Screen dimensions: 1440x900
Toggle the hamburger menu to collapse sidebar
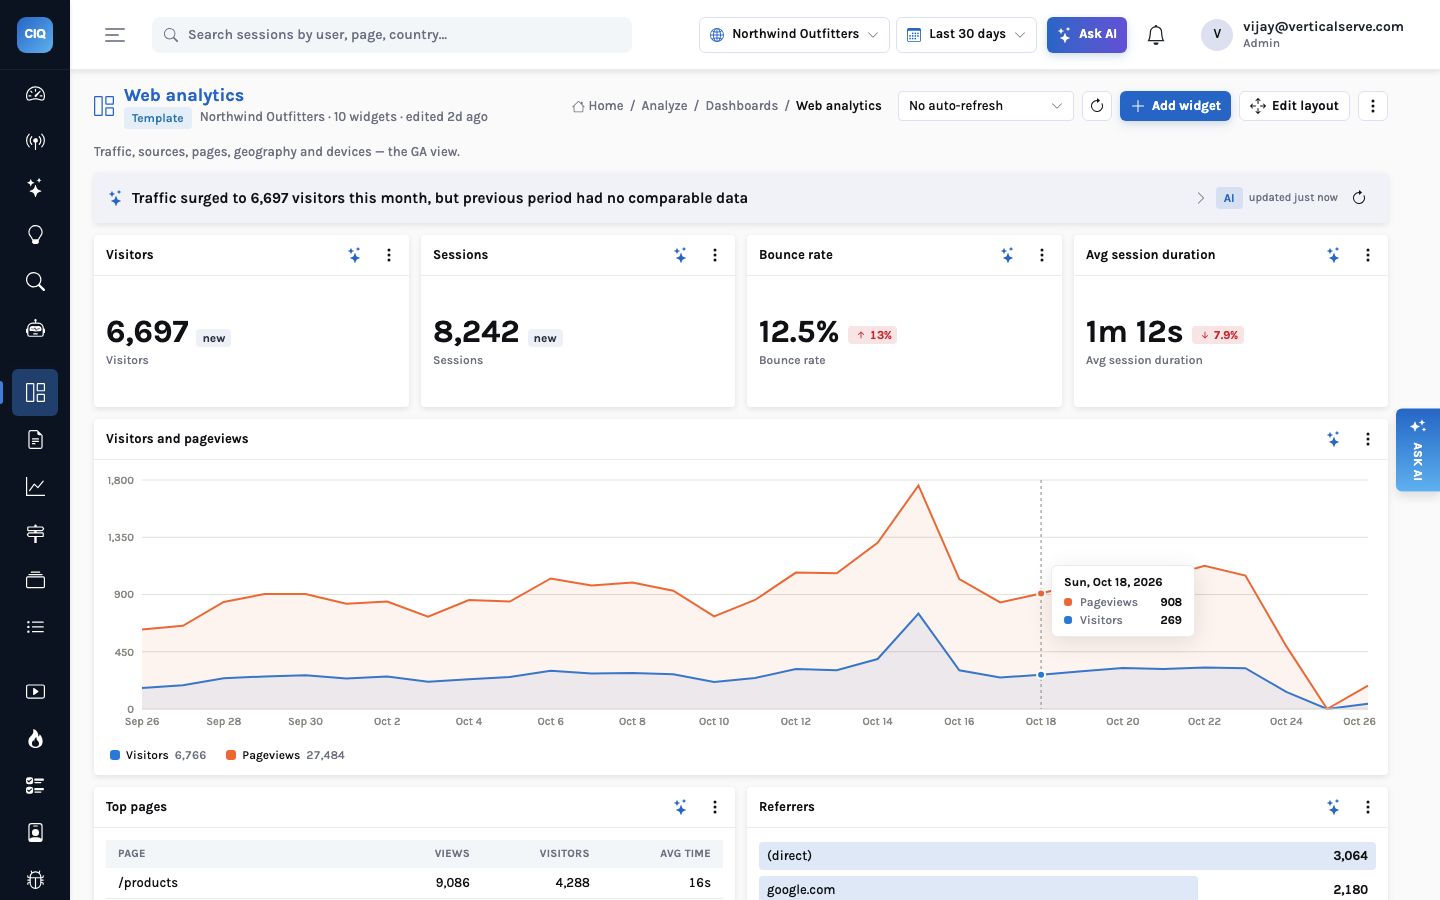click(x=115, y=35)
